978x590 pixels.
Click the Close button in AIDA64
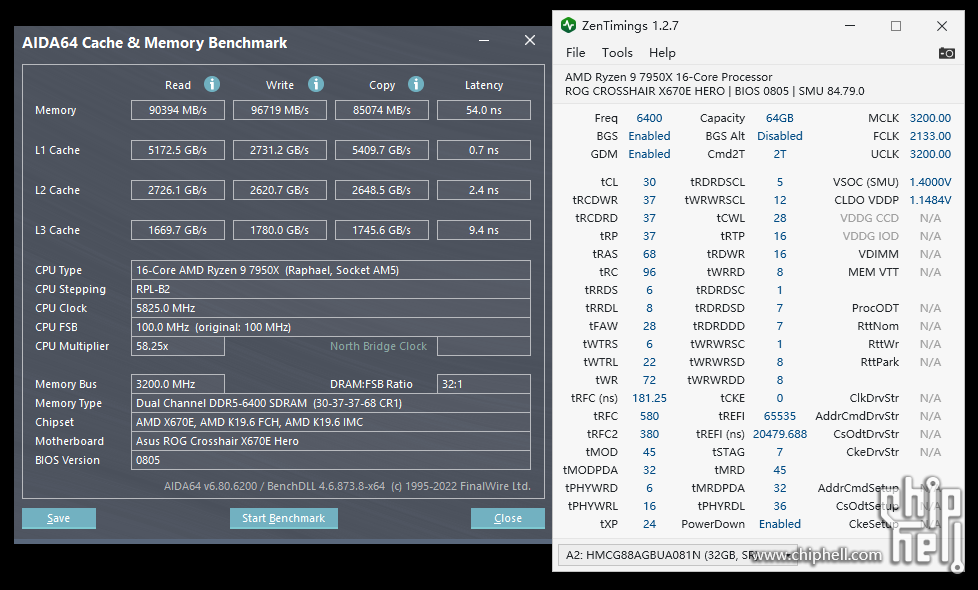click(508, 518)
